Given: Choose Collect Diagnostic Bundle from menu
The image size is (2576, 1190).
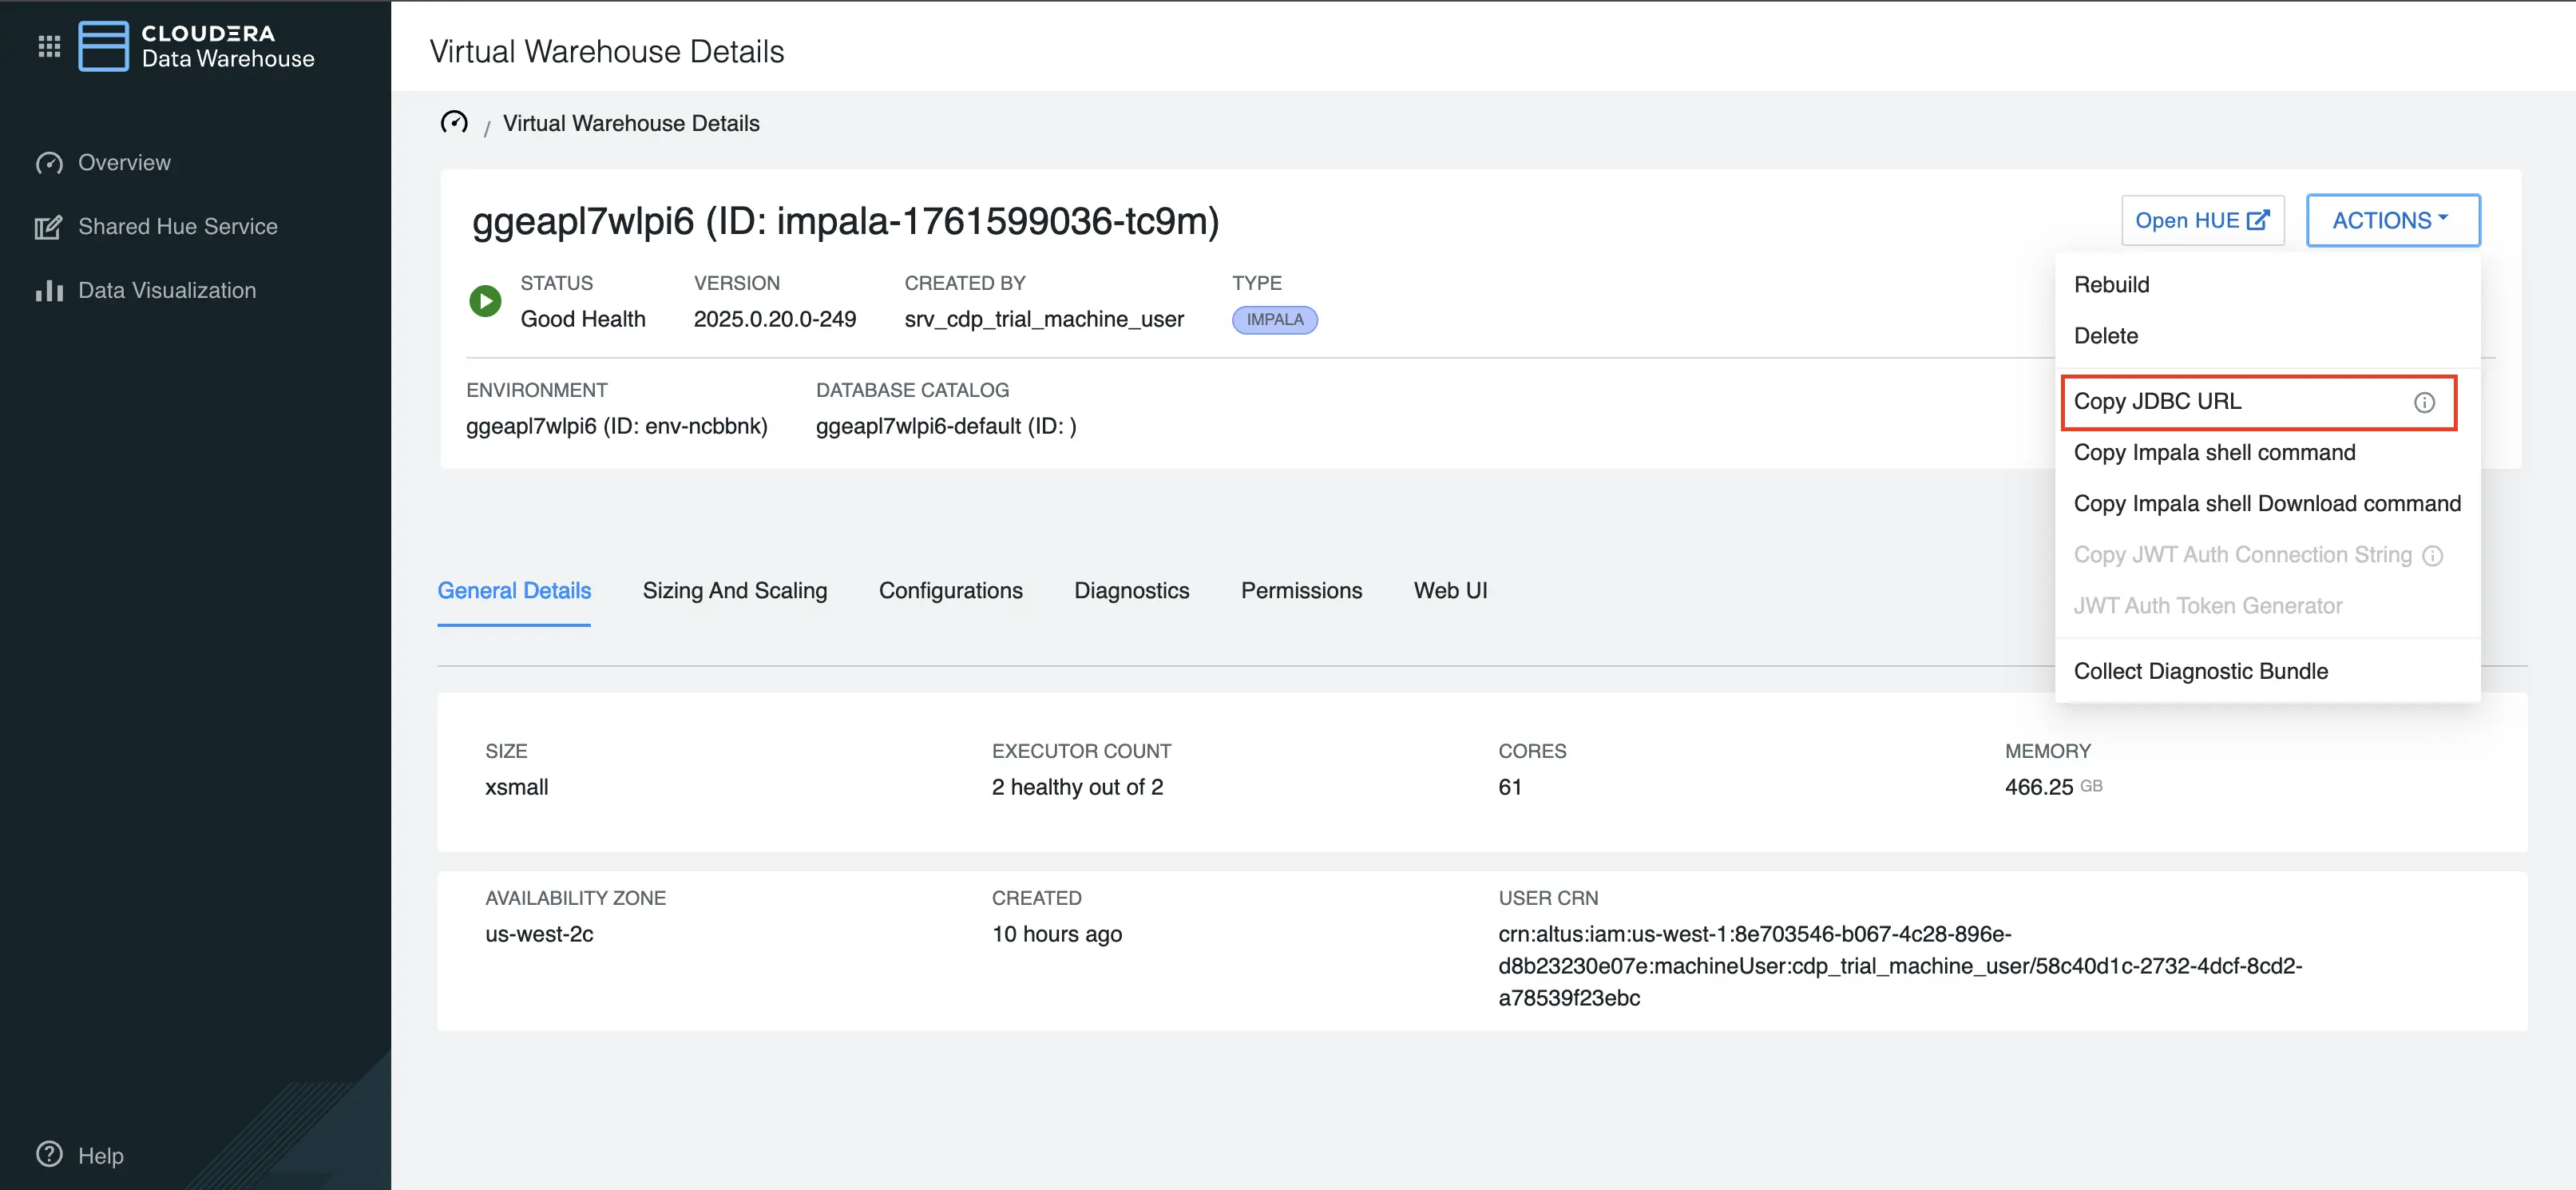Looking at the screenshot, I should tap(2201, 670).
